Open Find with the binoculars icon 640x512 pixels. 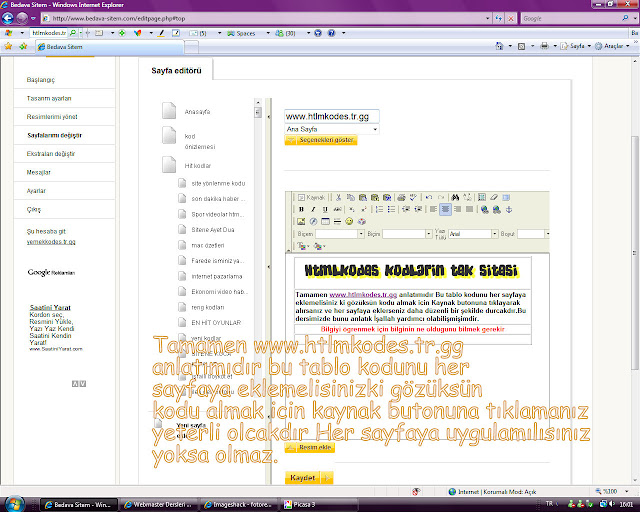tap(456, 197)
